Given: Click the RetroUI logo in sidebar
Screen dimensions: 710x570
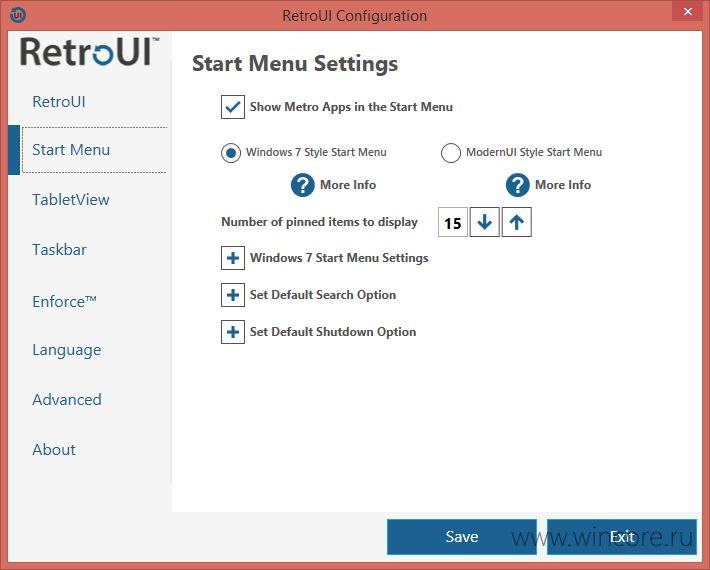Looking at the screenshot, I should 90,52.
